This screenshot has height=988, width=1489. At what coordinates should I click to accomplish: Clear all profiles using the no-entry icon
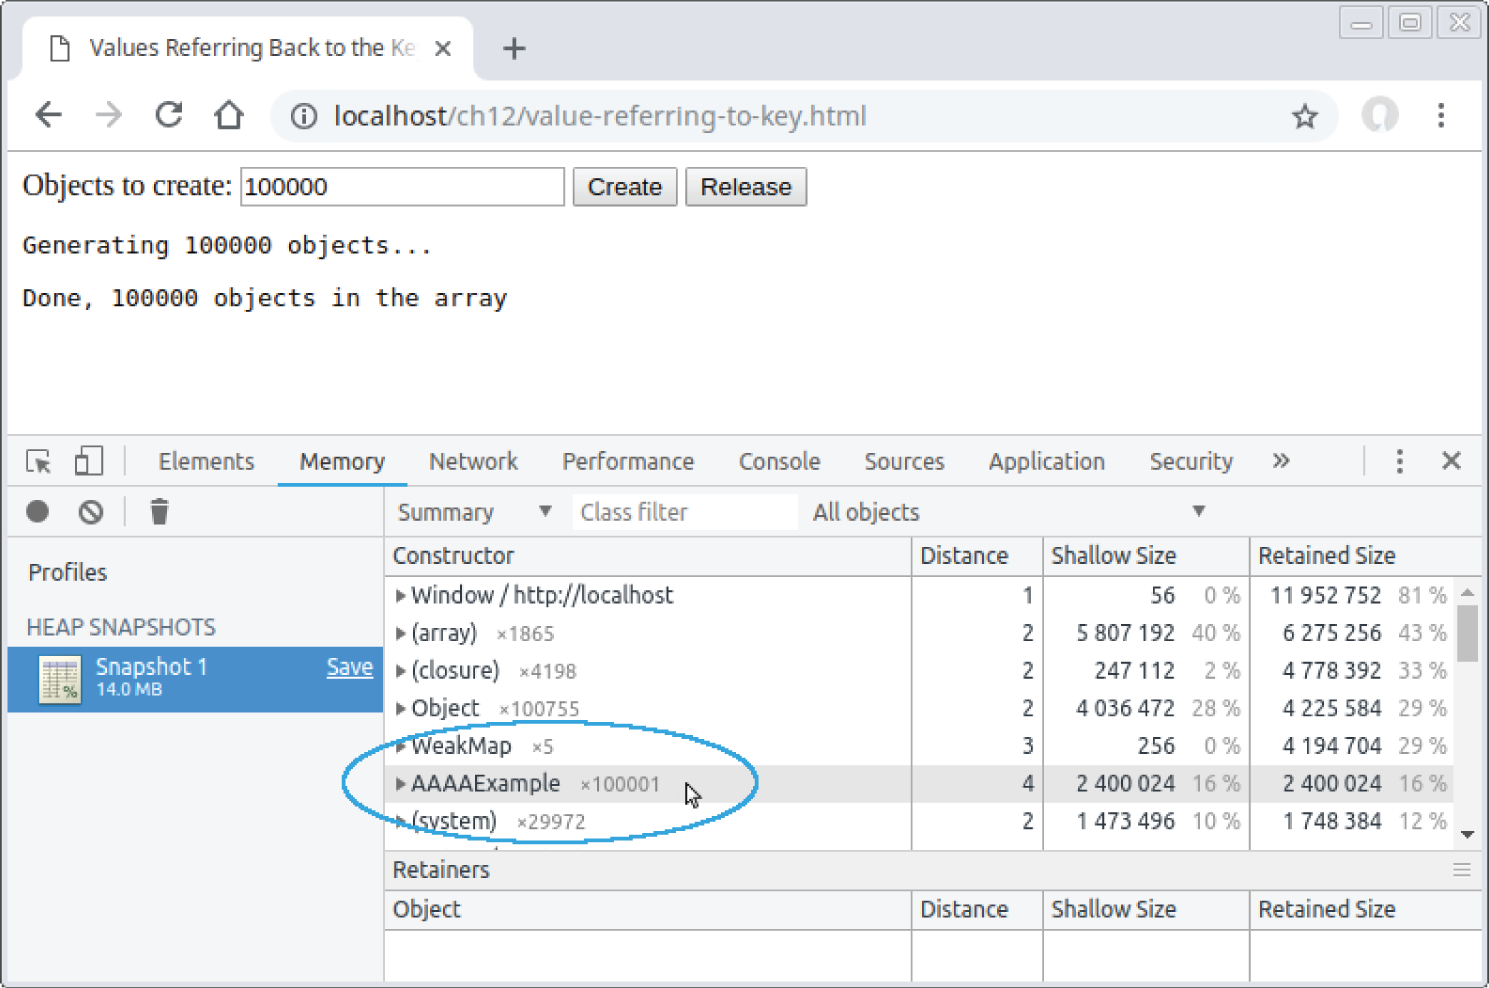pos(91,511)
